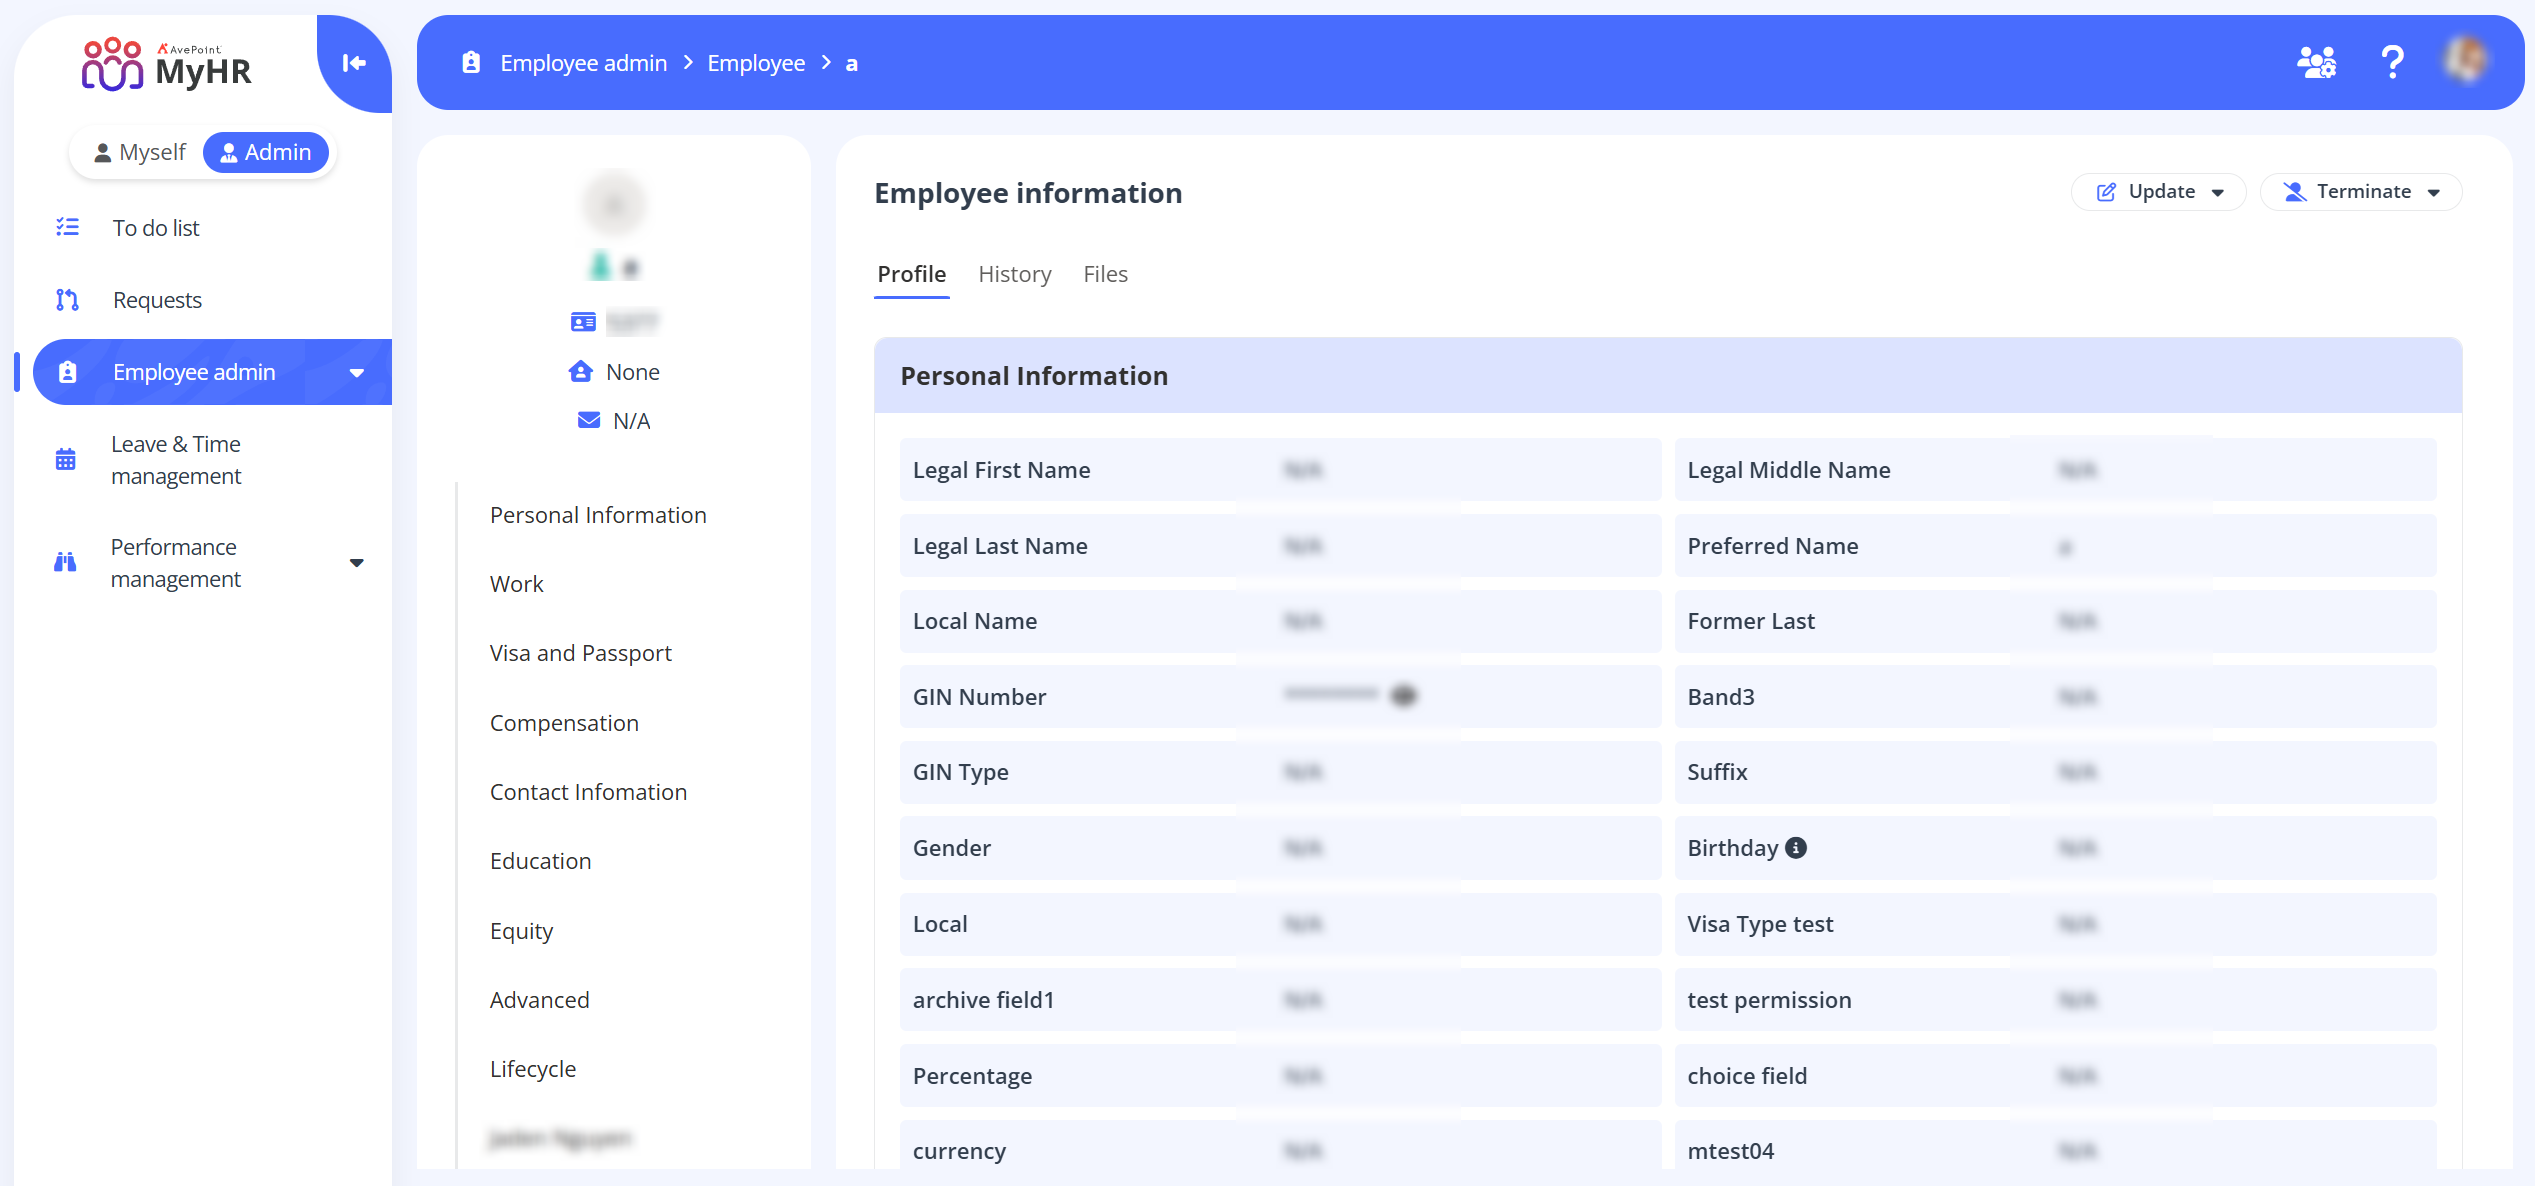
Task: Open the Files tab
Action: click(1105, 274)
